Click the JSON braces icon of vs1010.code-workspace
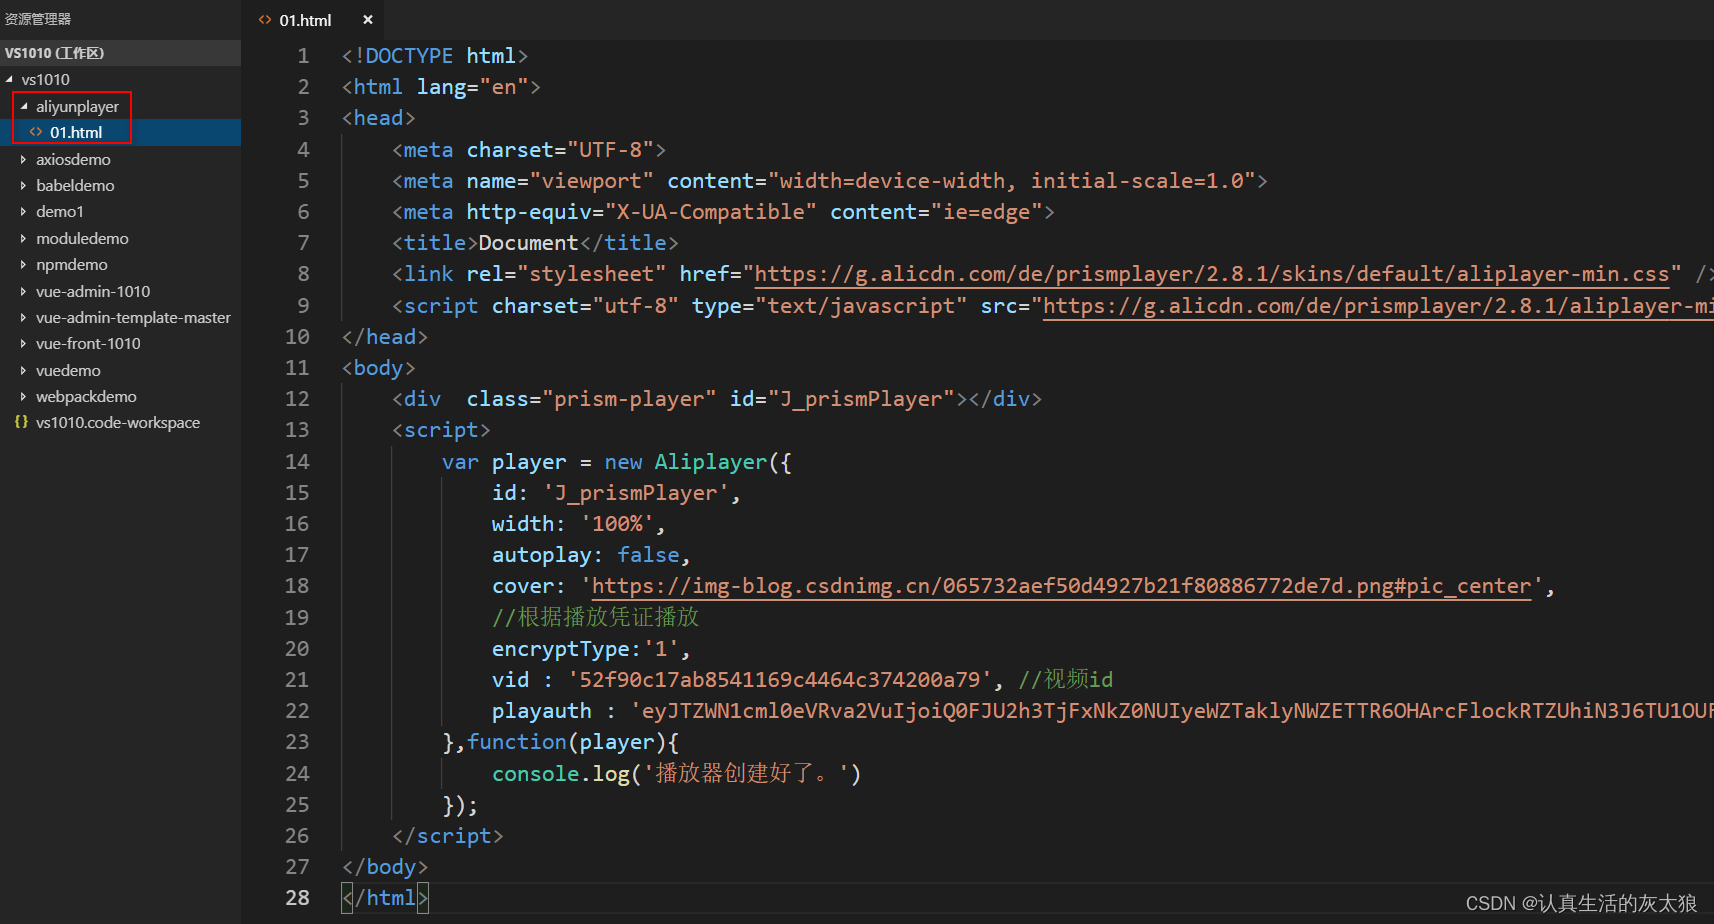Screen dimensions: 1714x924 pos(21,422)
